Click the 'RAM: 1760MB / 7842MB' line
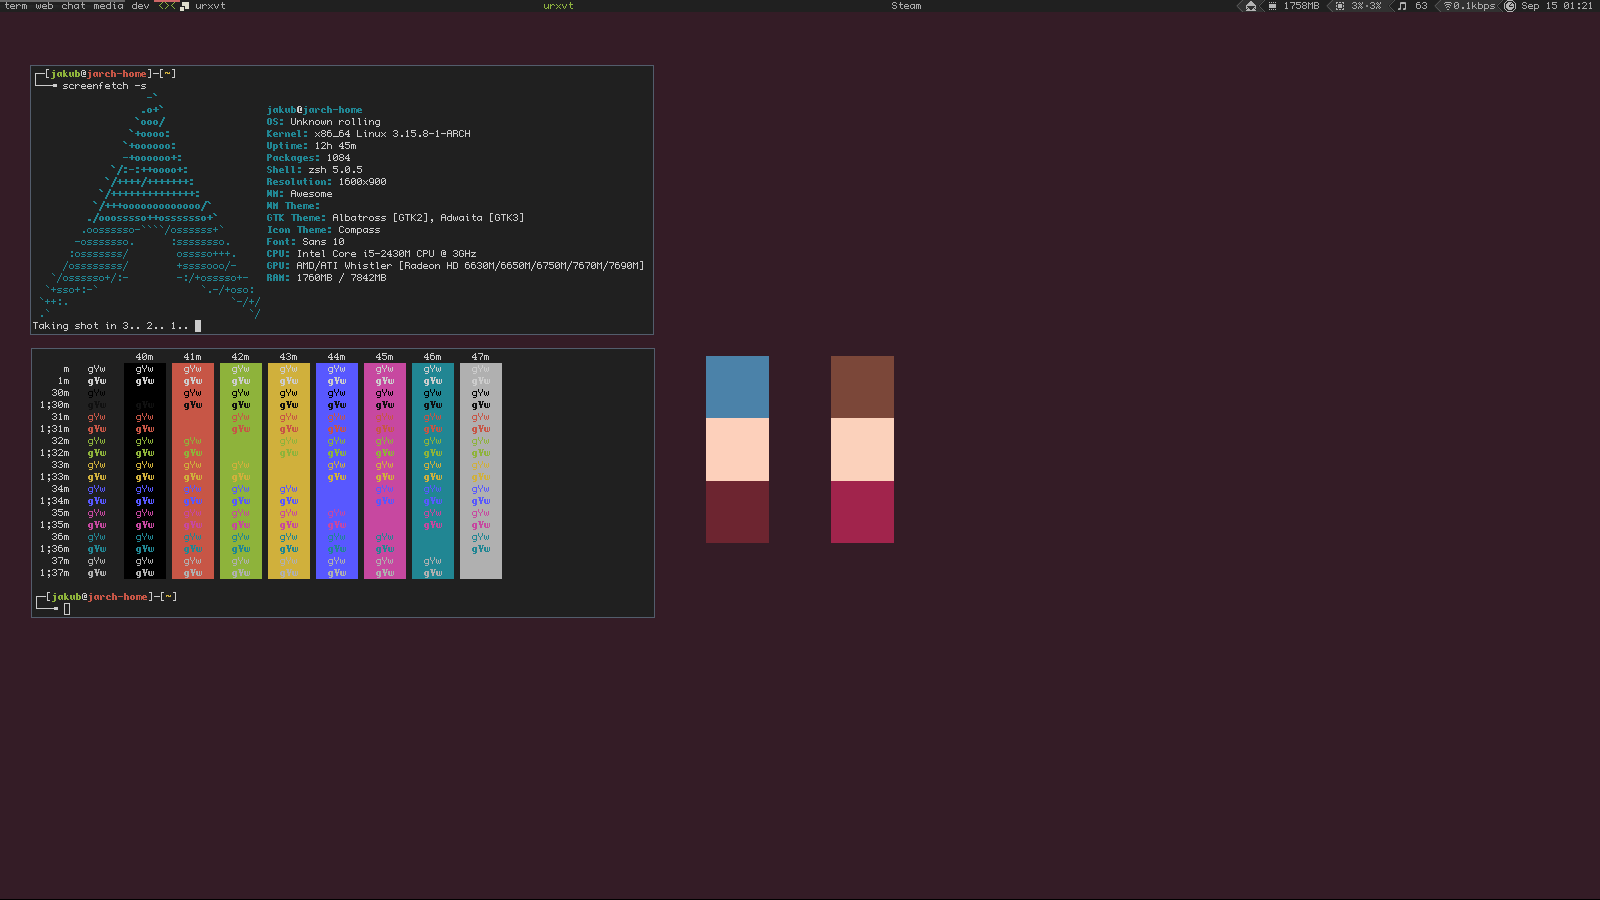The image size is (1600, 900). point(326,278)
